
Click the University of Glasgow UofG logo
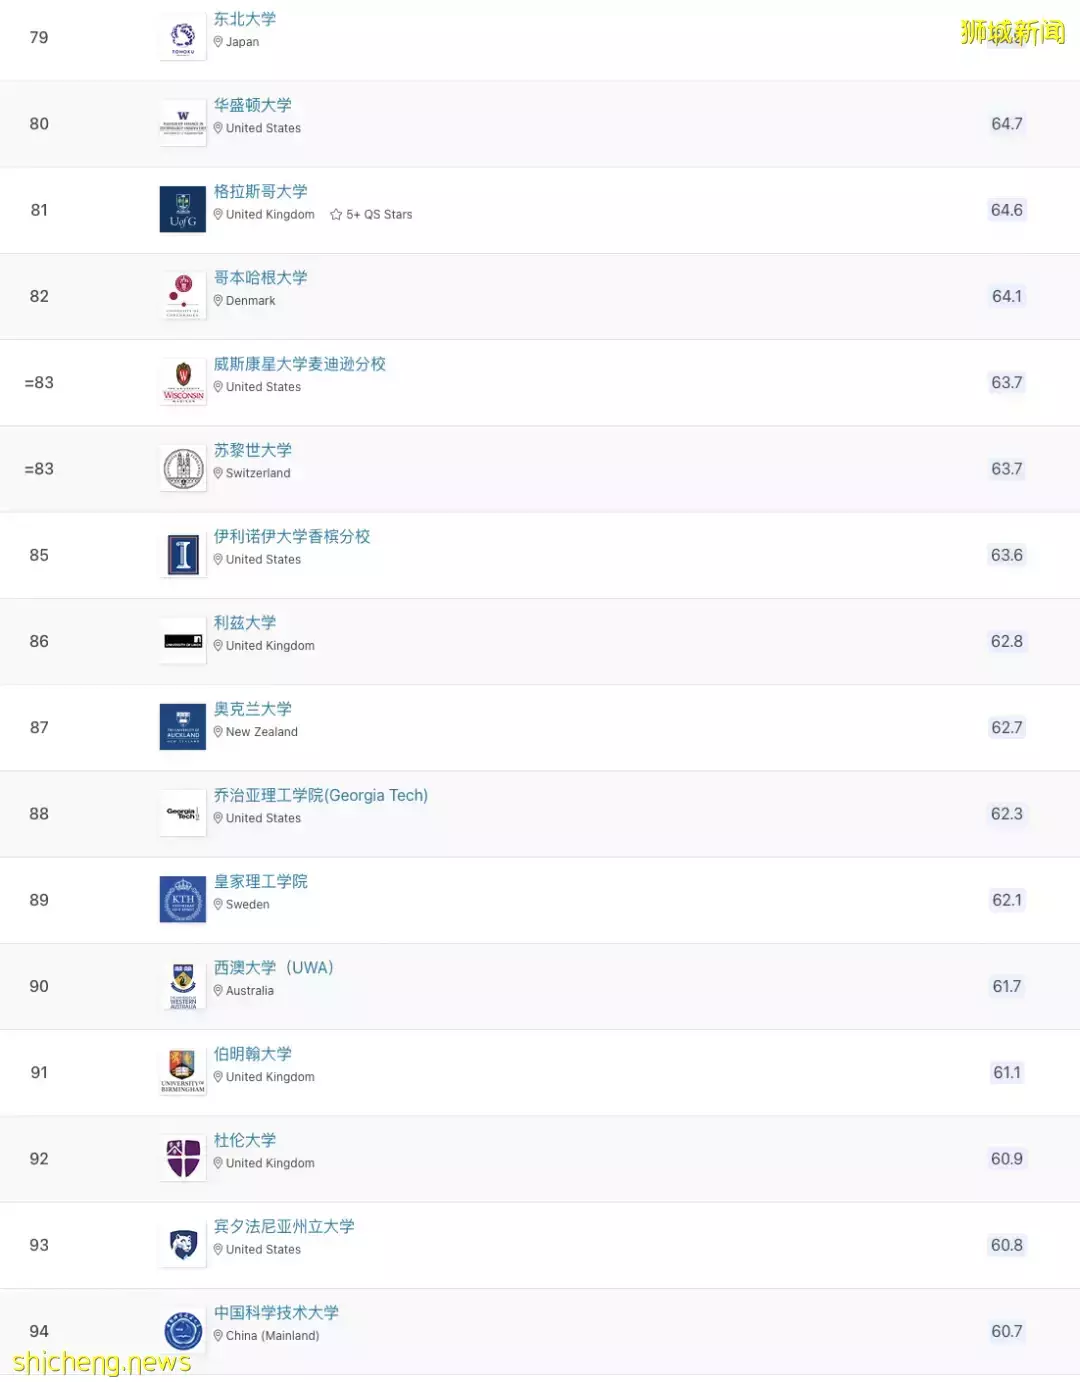click(x=183, y=210)
